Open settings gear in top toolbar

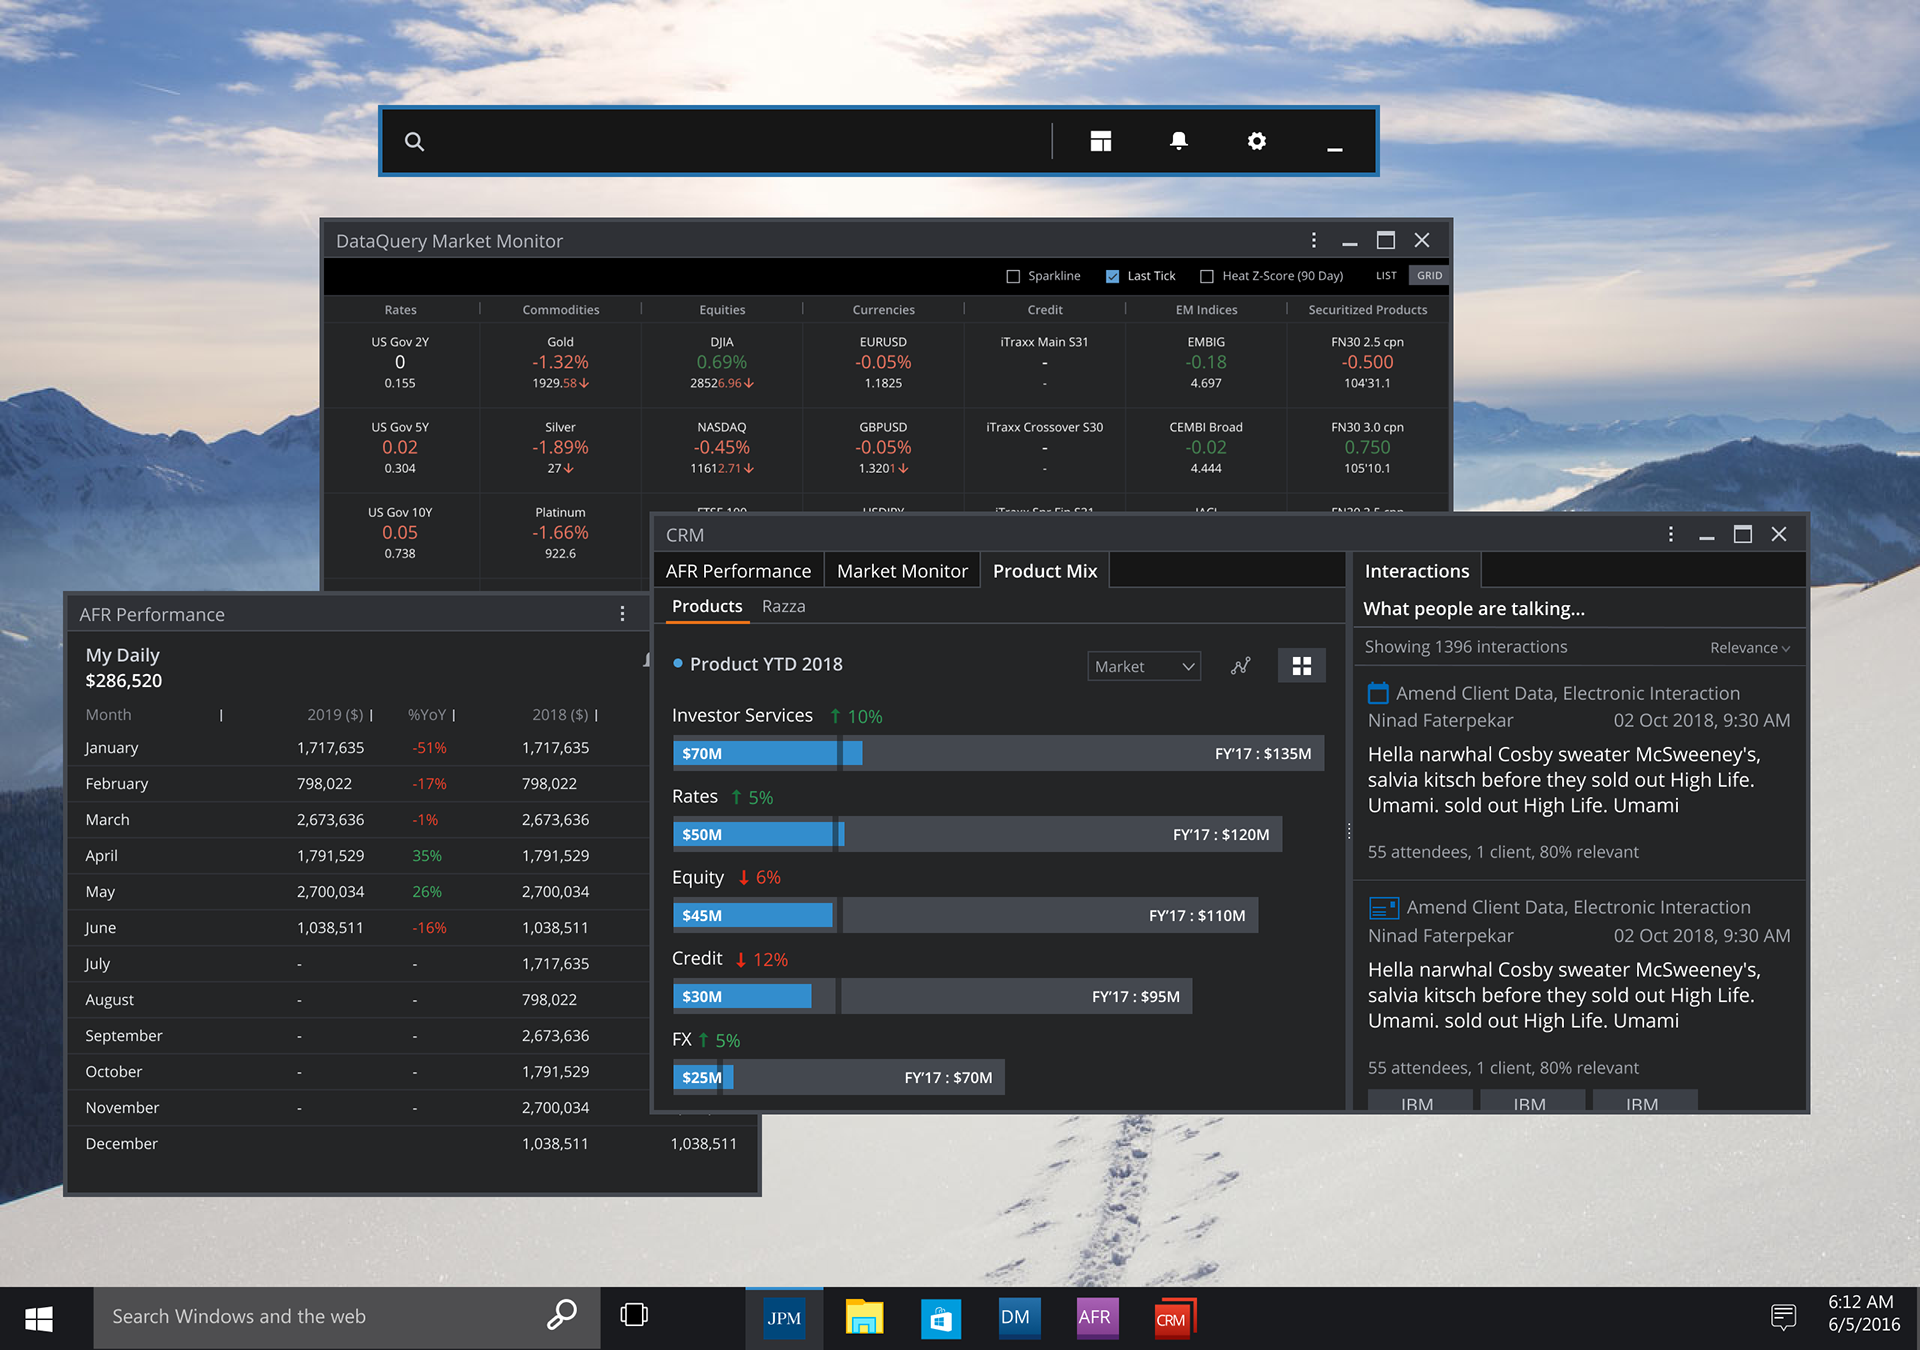1257,142
